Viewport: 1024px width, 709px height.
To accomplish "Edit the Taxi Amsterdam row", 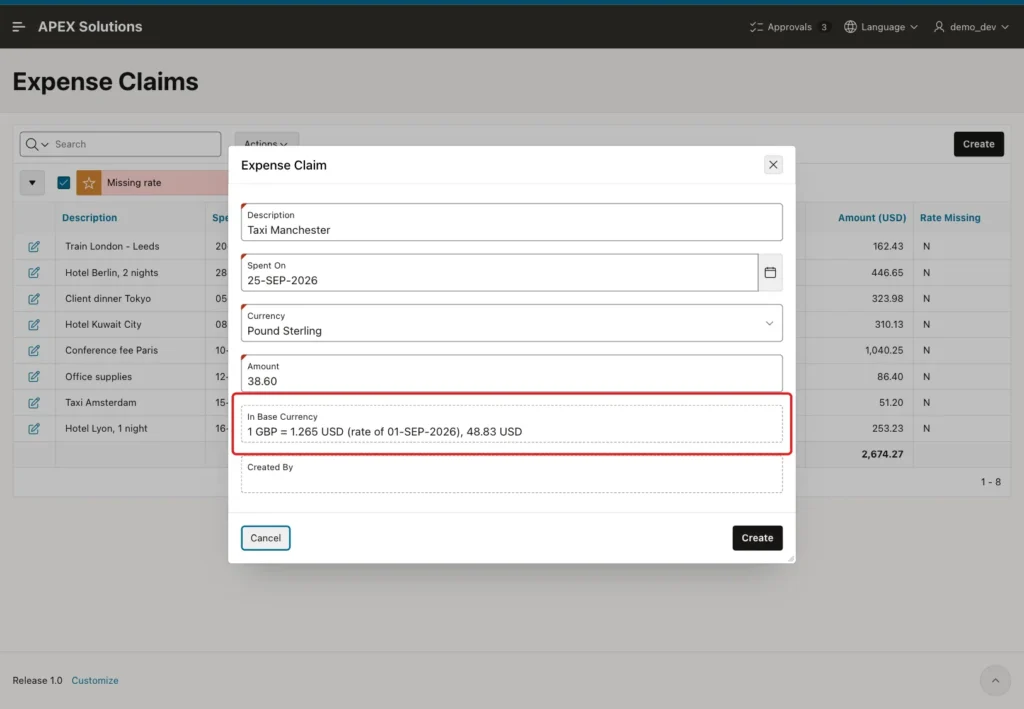I will (34, 403).
